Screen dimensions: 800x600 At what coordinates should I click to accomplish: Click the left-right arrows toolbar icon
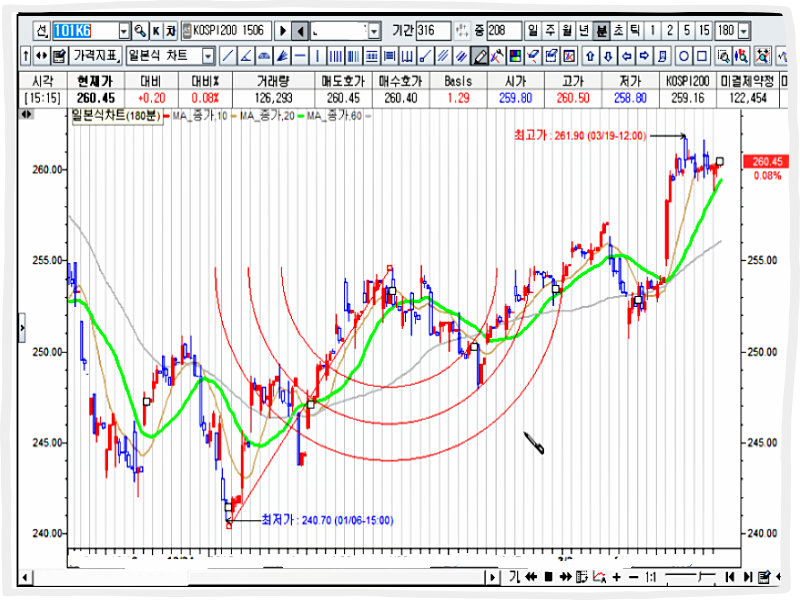pyautogui.click(x=42, y=56)
